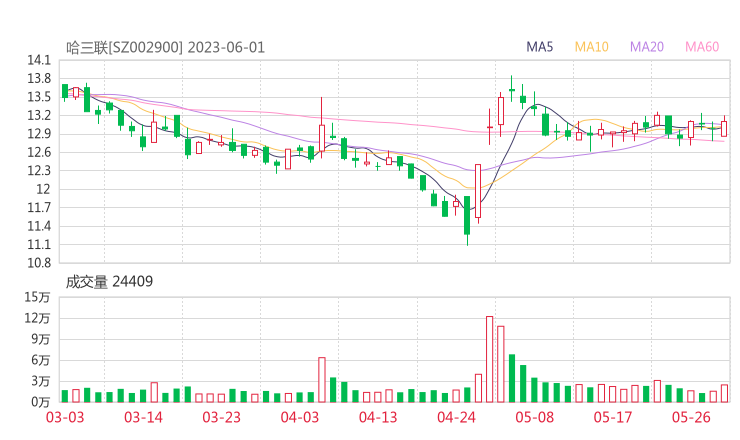The width and height of the screenshot is (740, 440).
Task: Click the 12.9 price axis value
Action: point(39,134)
